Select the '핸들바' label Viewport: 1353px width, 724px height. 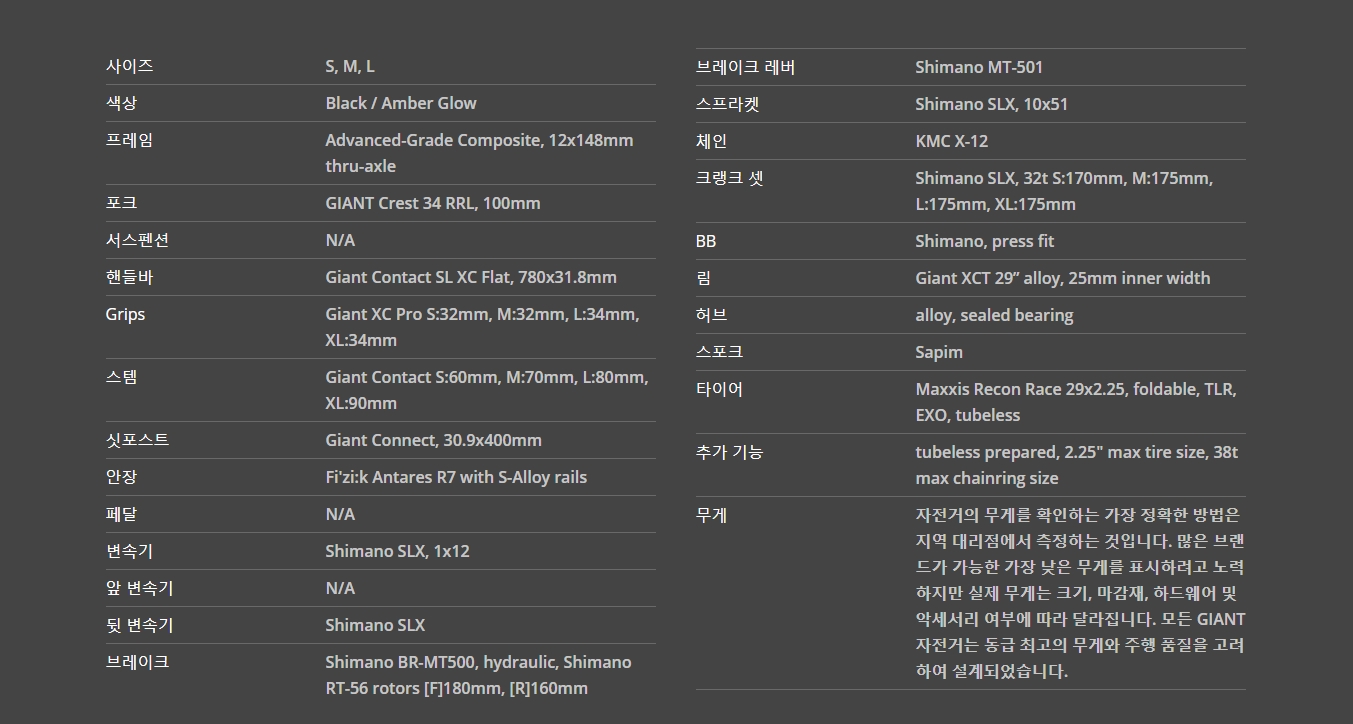(129, 277)
